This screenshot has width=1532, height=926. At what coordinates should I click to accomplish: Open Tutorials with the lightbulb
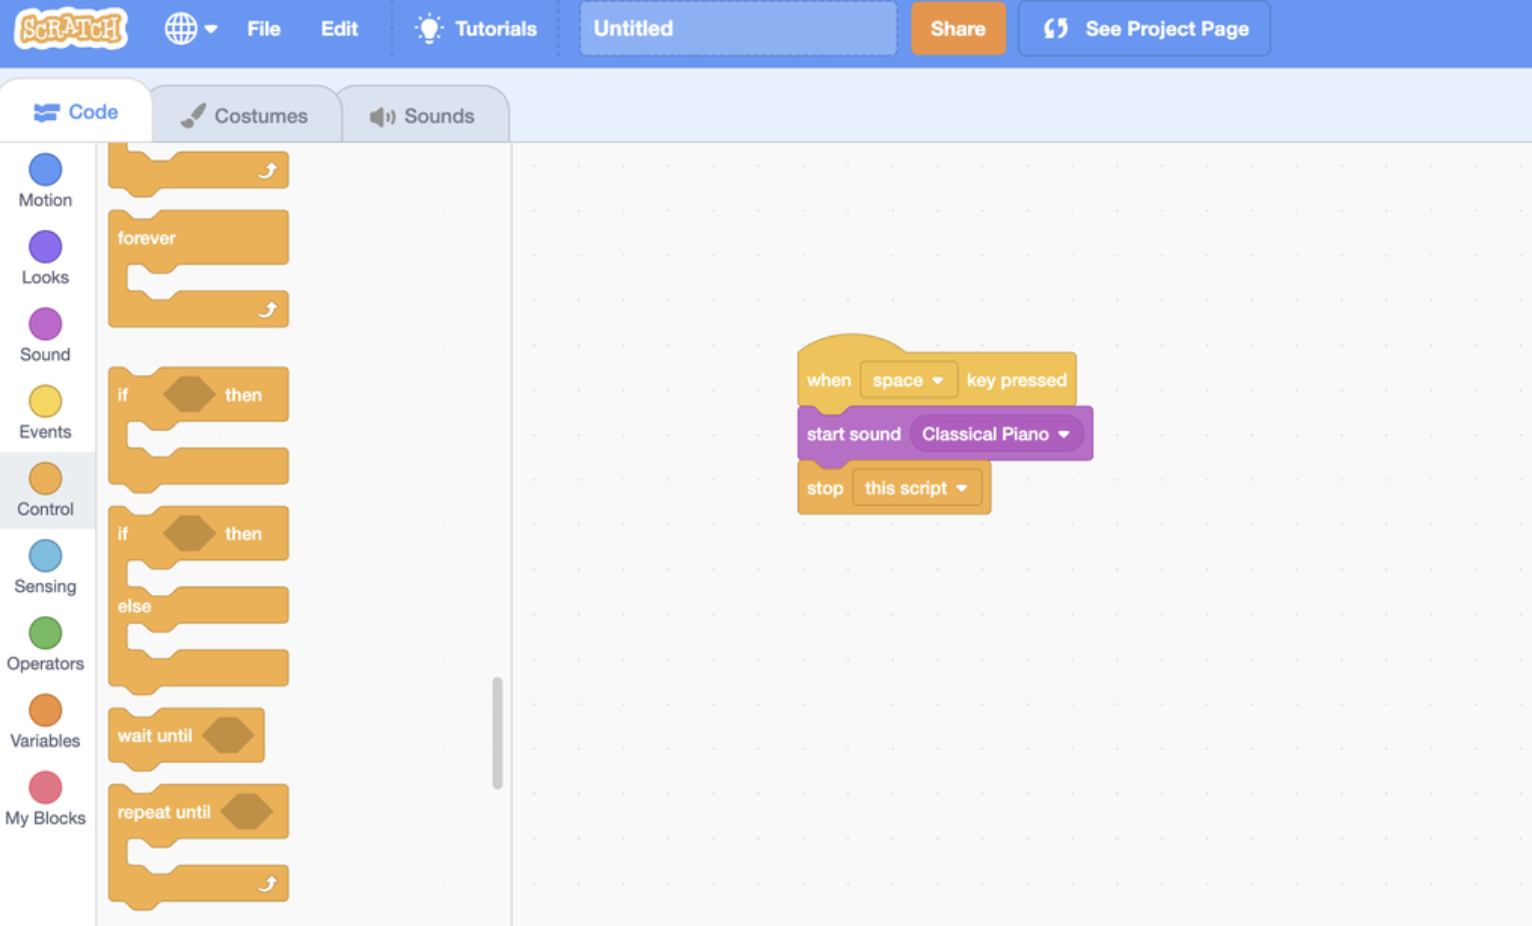click(476, 29)
